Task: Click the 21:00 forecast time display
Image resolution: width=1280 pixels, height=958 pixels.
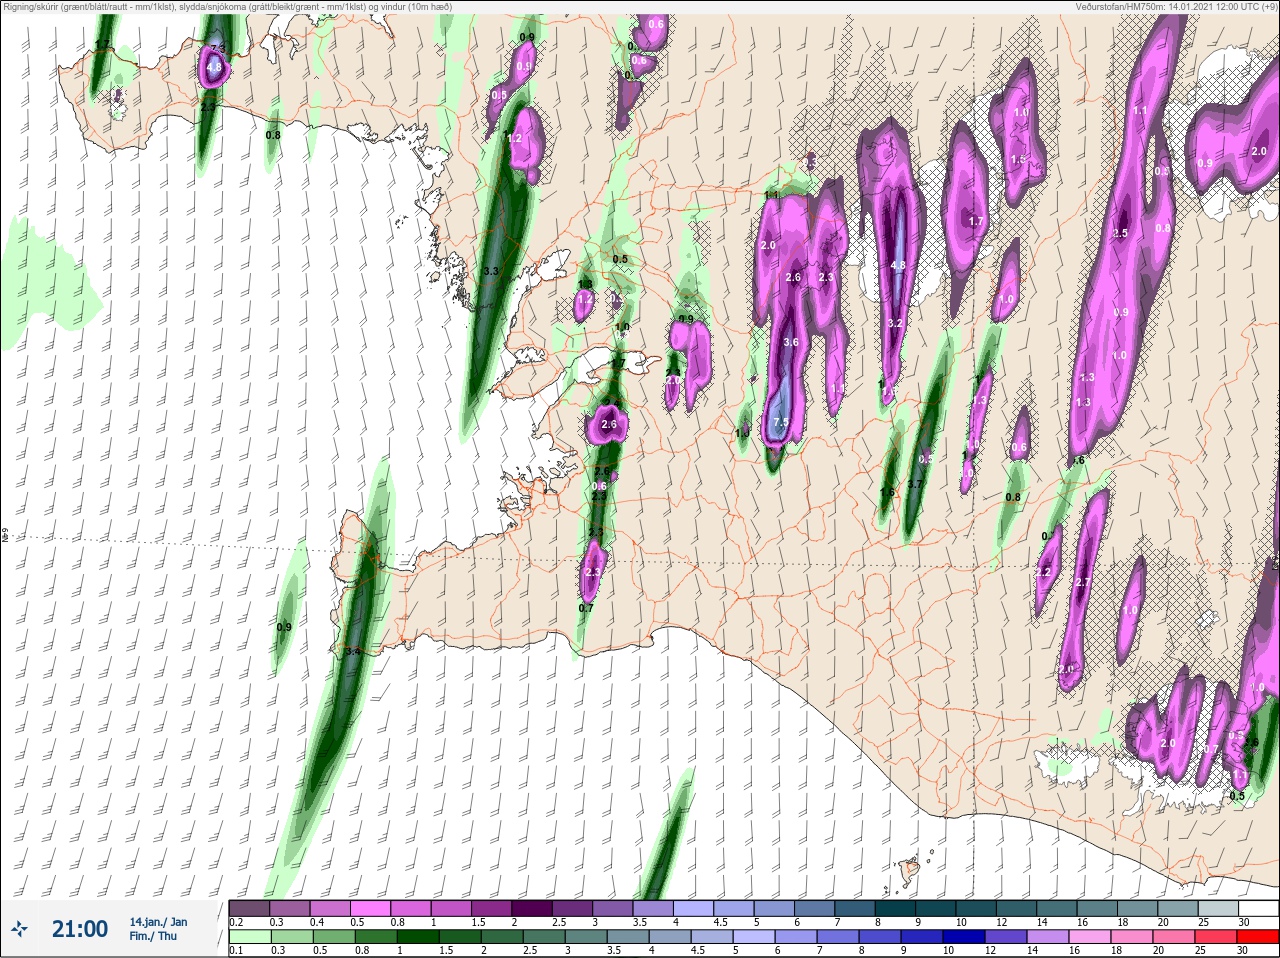Action: pos(80,929)
